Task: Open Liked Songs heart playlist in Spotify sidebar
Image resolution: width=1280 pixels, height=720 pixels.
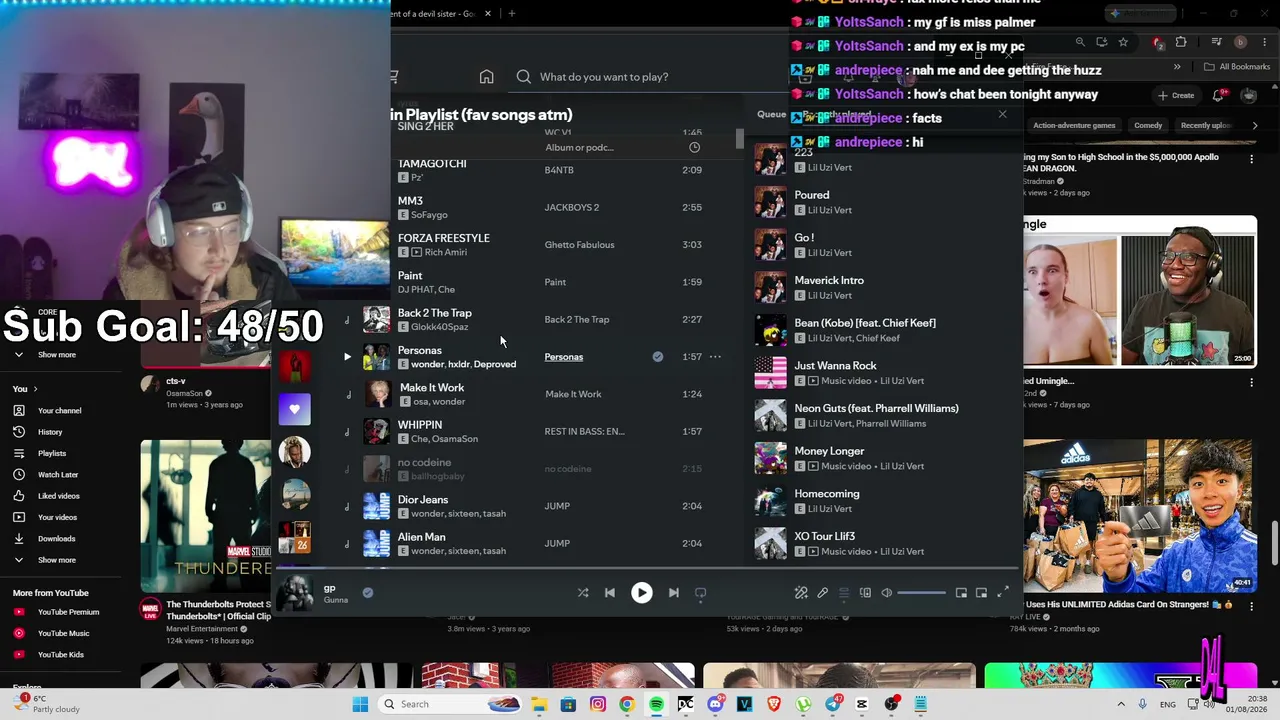Action: (x=294, y=409)
